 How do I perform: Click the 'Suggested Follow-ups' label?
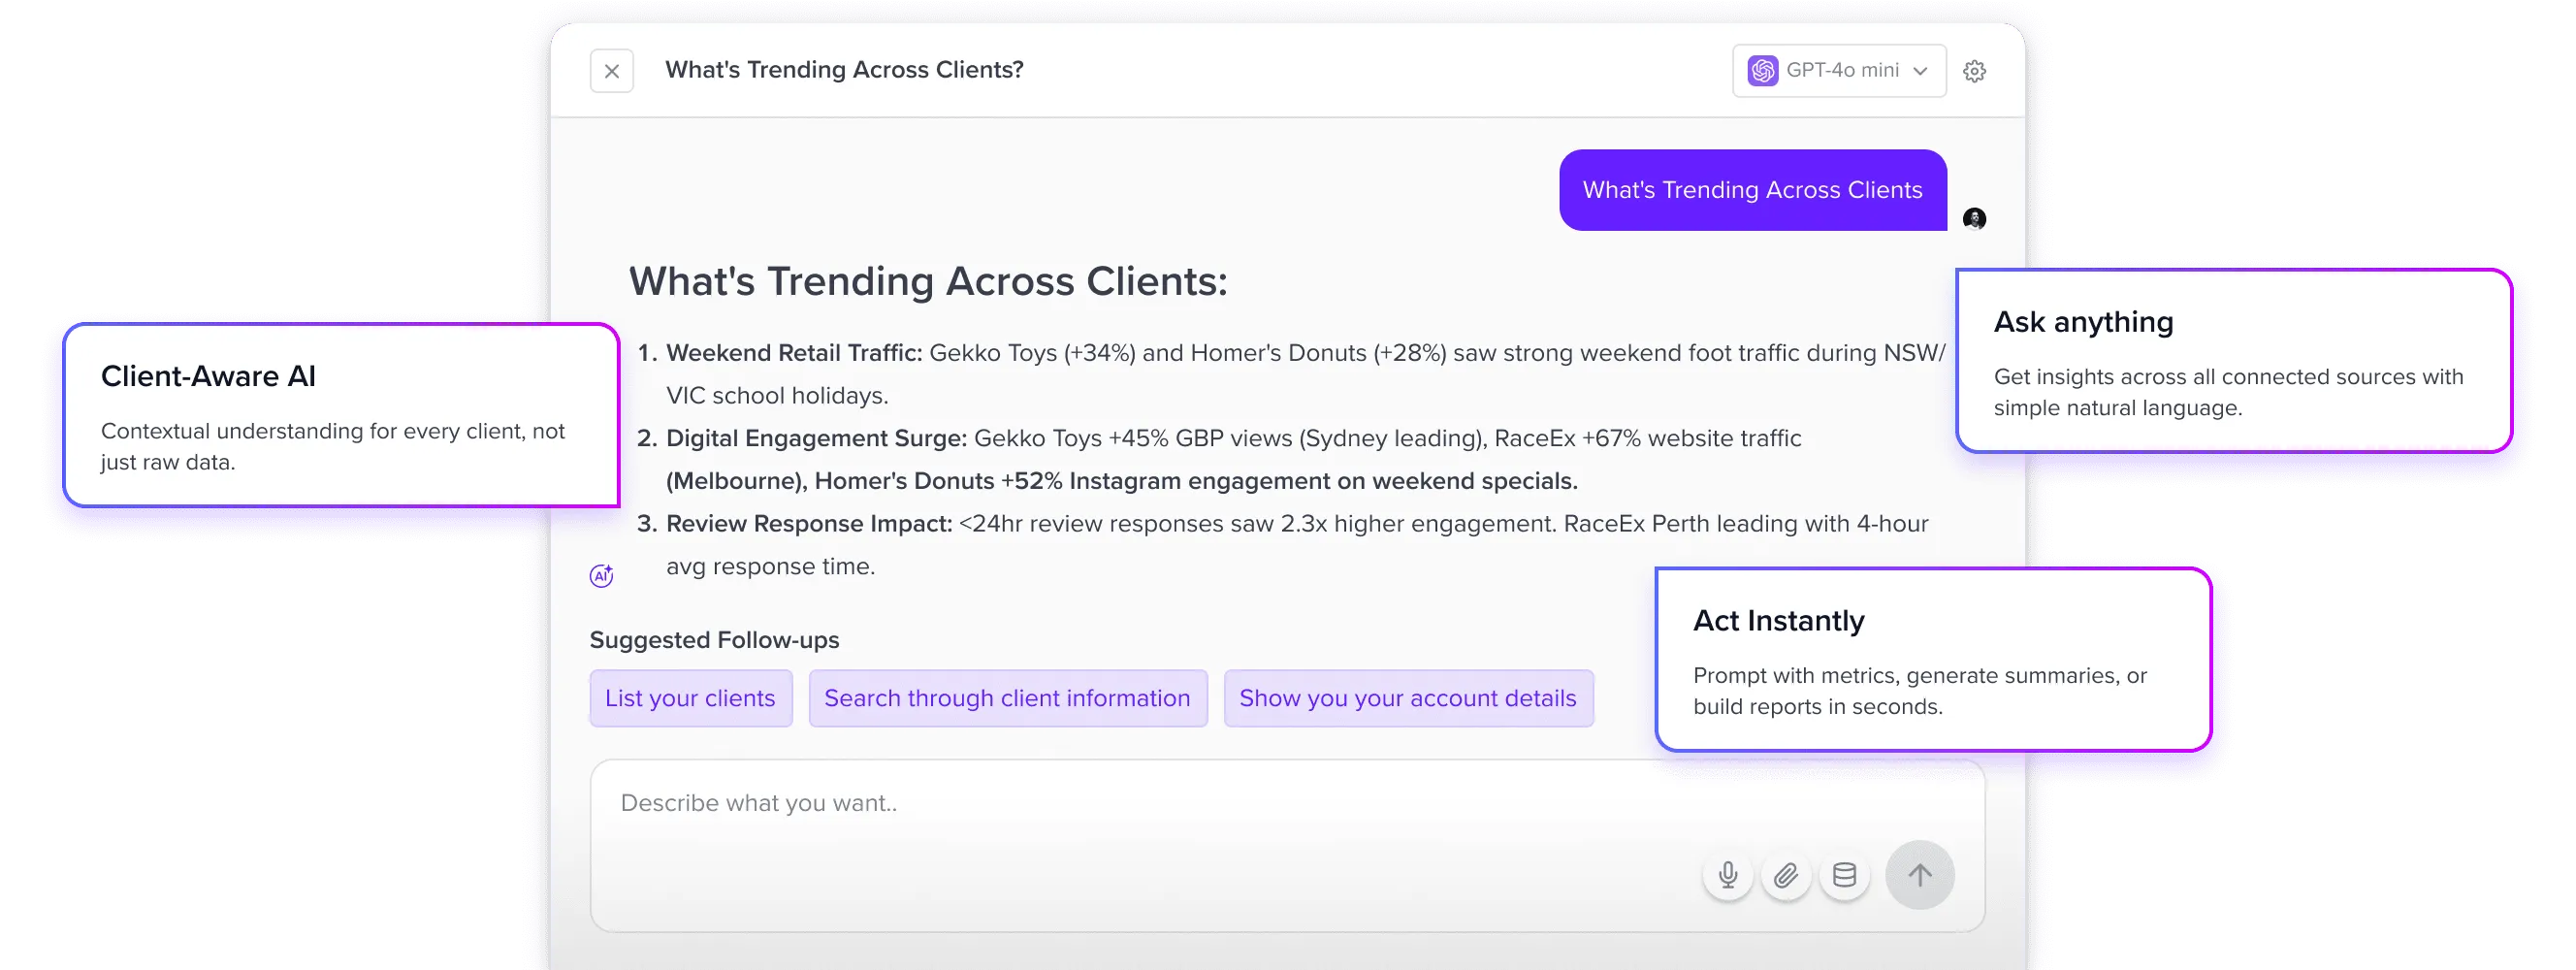coord(714,640)
